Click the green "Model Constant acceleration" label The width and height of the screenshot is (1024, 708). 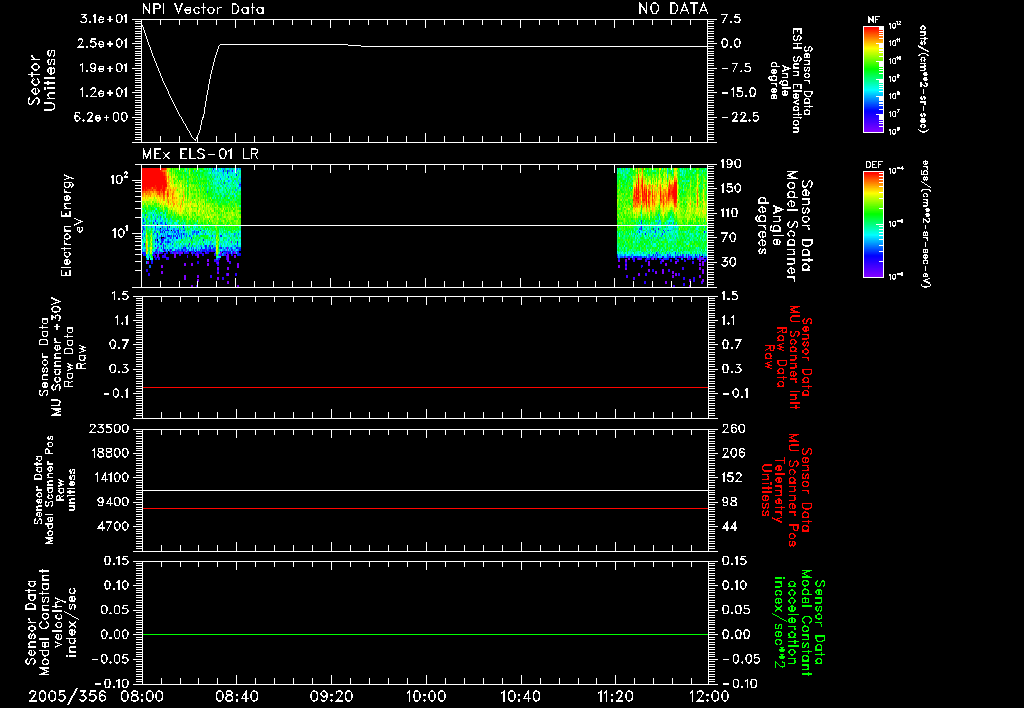click(800, 623)
